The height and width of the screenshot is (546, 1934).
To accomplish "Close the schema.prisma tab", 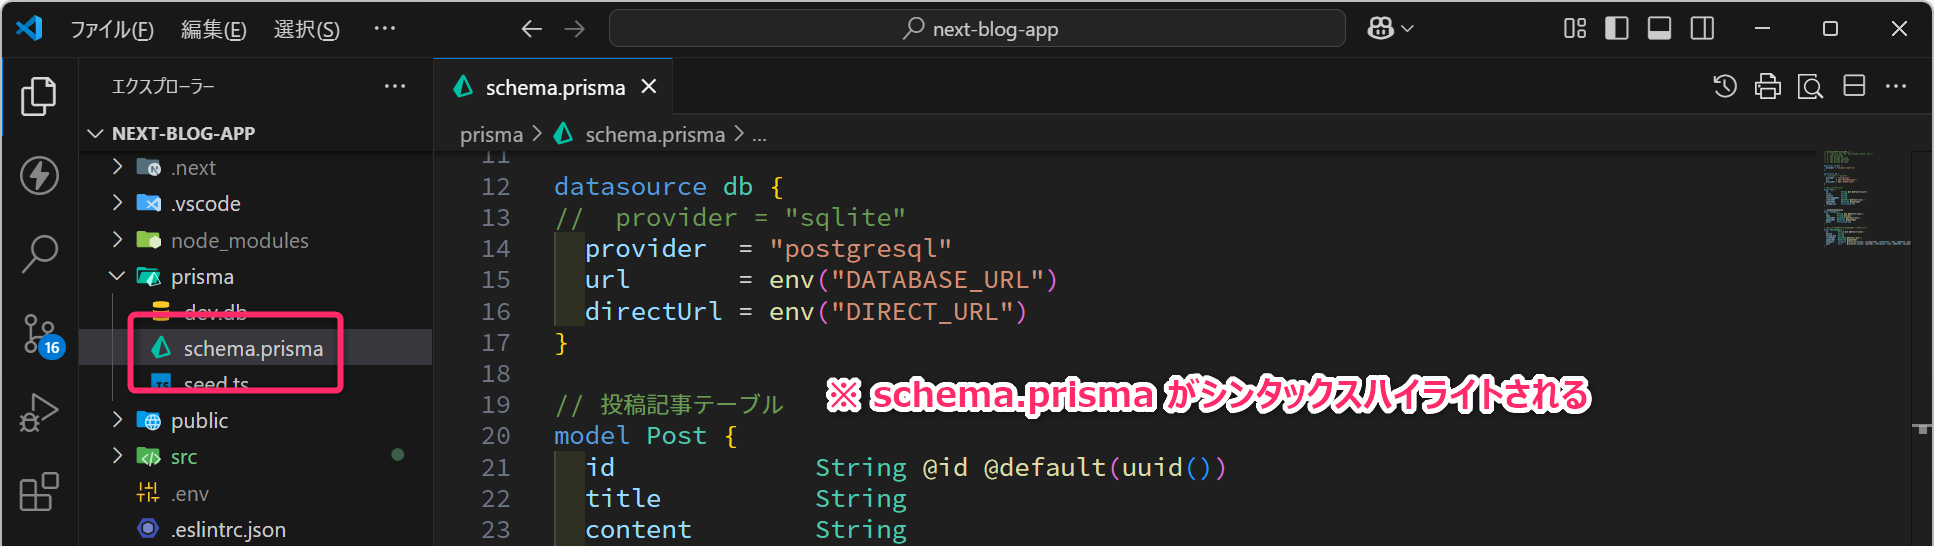I will pos(649,87).
